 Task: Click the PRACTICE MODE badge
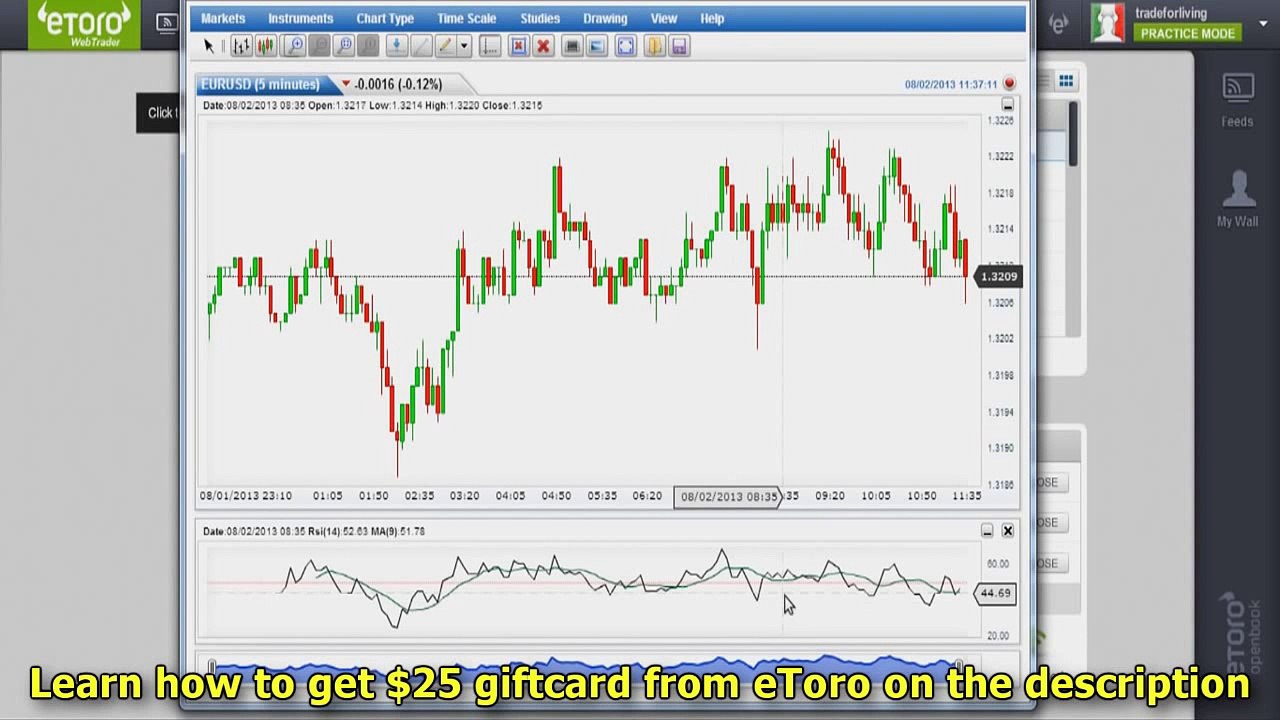(x=1188, y=34)
